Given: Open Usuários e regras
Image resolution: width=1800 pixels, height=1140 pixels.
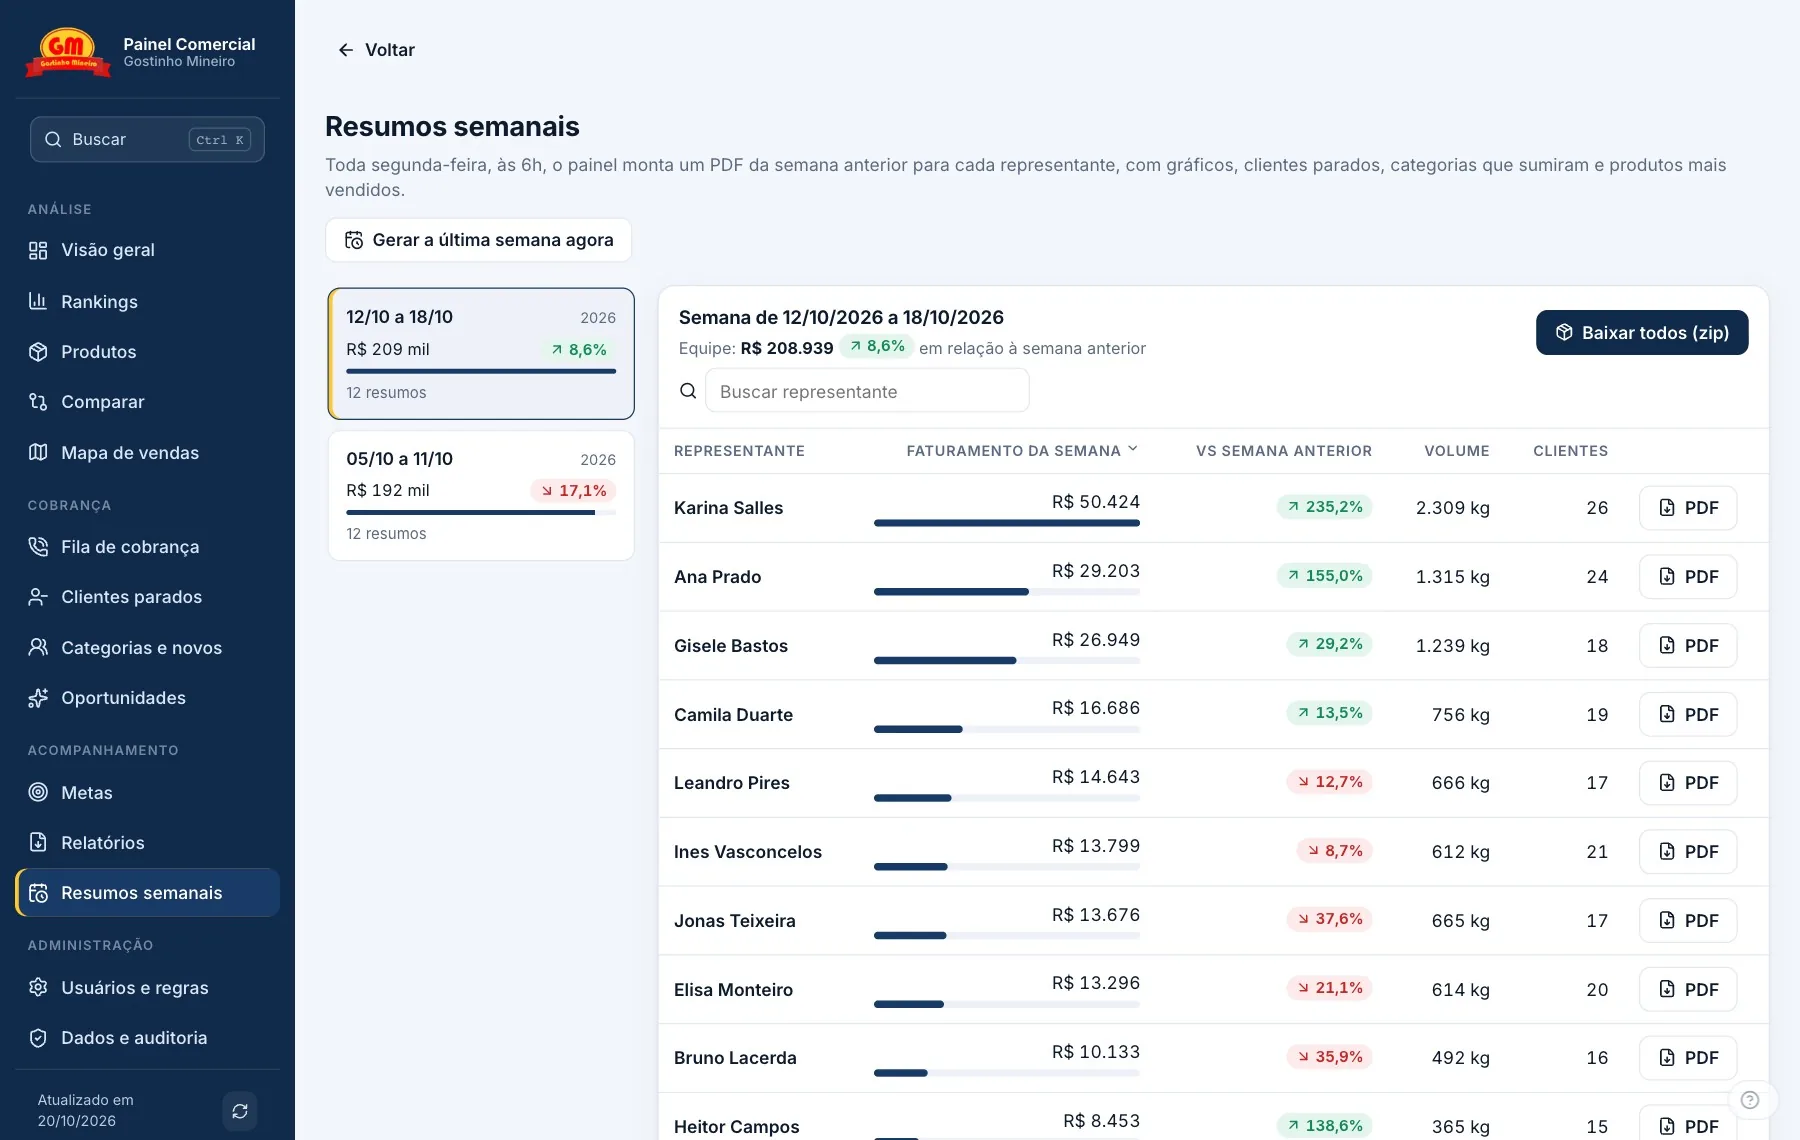Looking at the screenshot, I should click(147, 988).
